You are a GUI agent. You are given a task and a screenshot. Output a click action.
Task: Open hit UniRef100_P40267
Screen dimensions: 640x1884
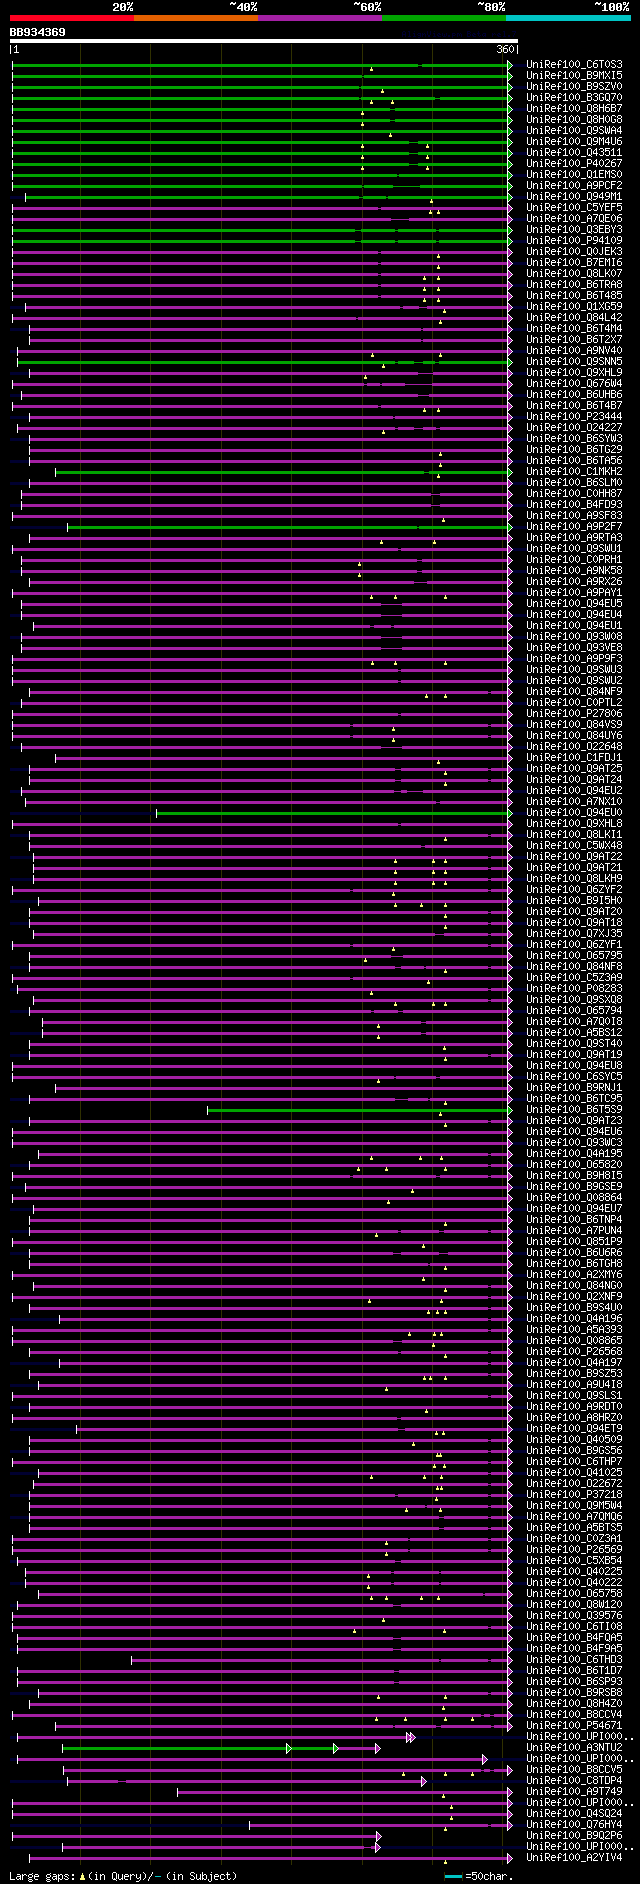point(574,164)
